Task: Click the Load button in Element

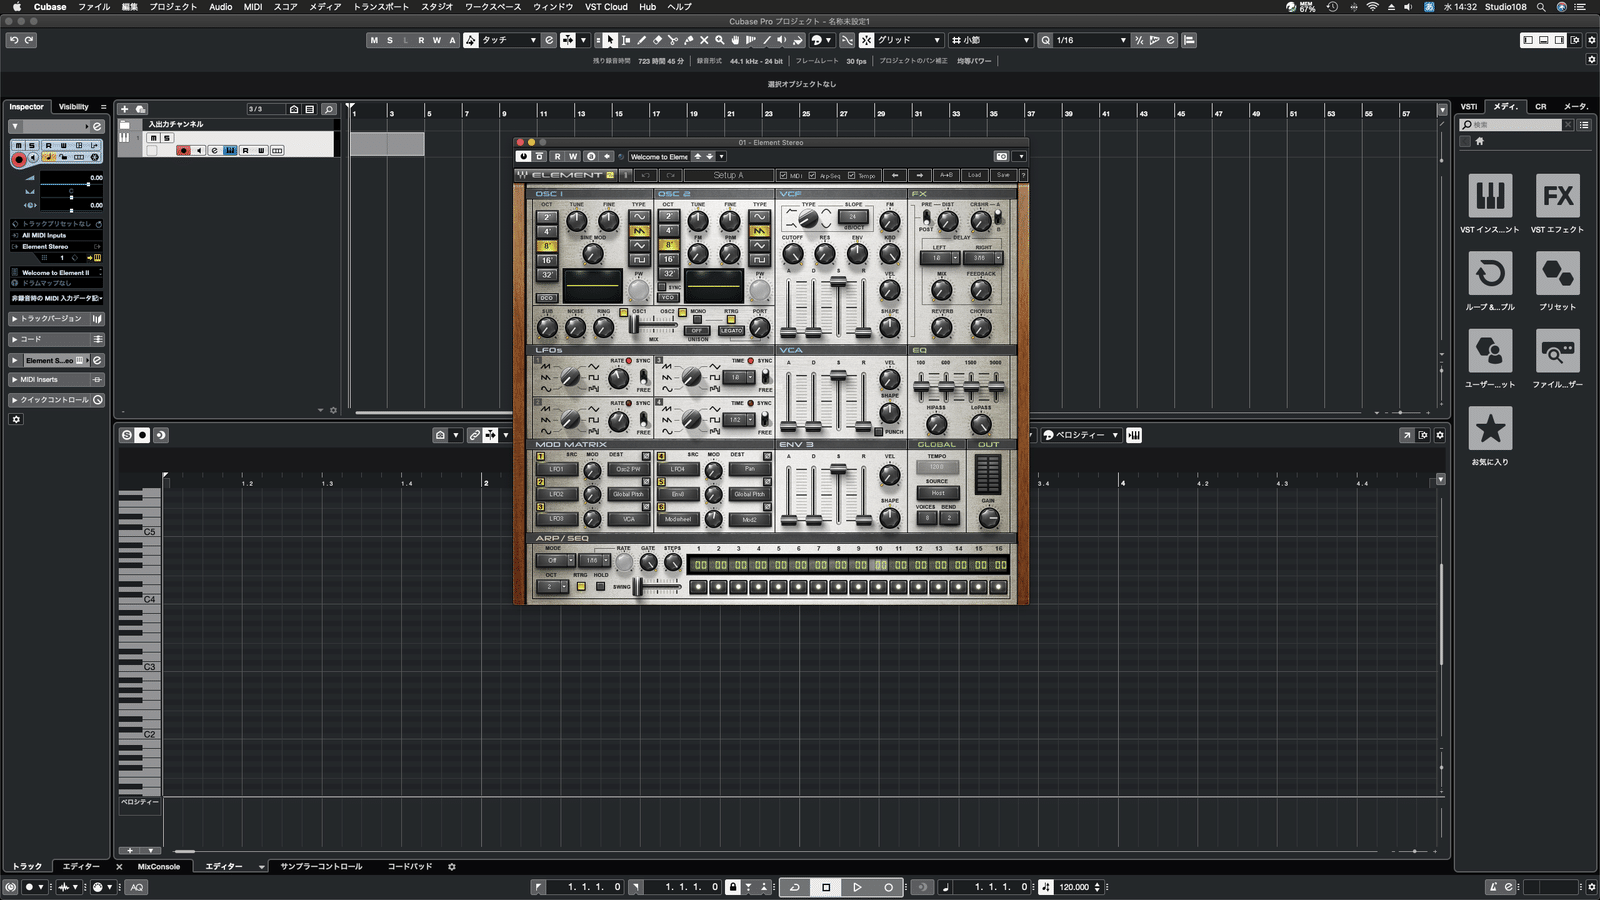Action: tap(974, 175)
